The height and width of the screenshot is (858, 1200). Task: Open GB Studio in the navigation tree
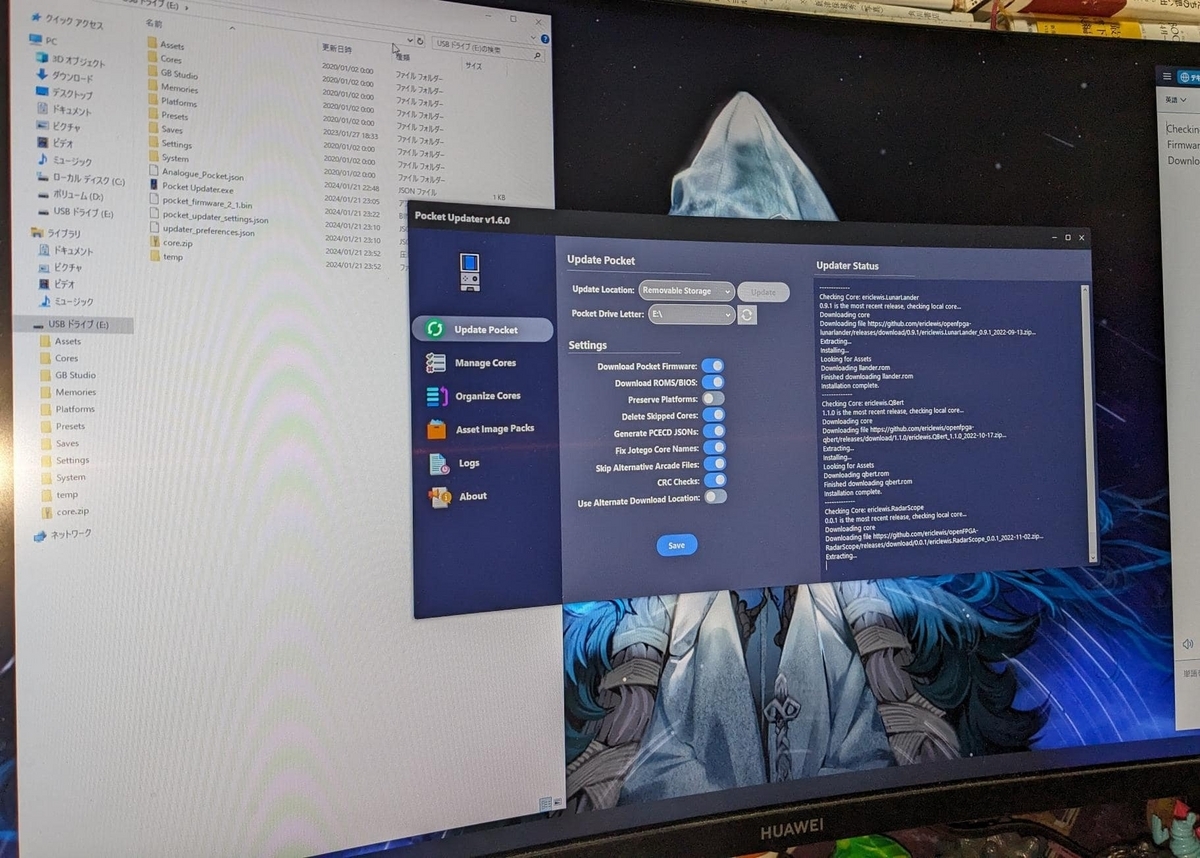(69, 375)
